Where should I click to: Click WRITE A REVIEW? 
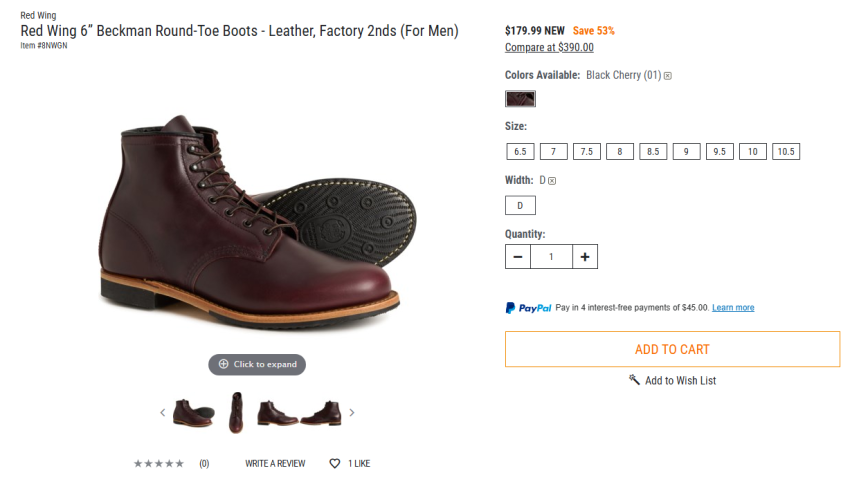tap(275, 464)
